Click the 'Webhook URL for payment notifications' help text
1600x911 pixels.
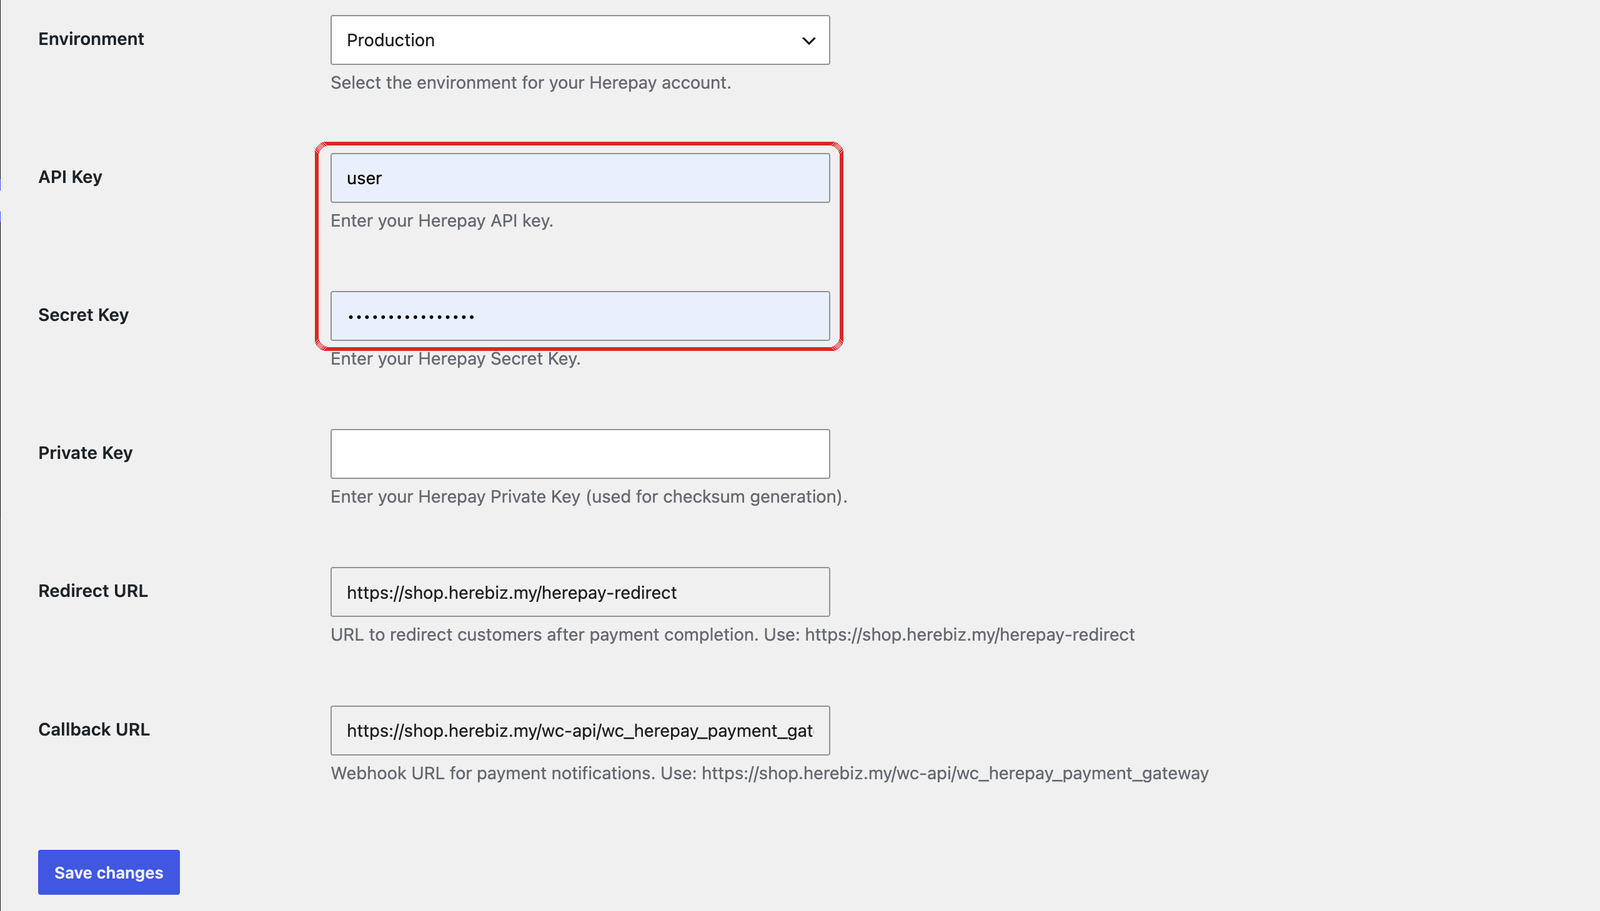click(770, 773)
